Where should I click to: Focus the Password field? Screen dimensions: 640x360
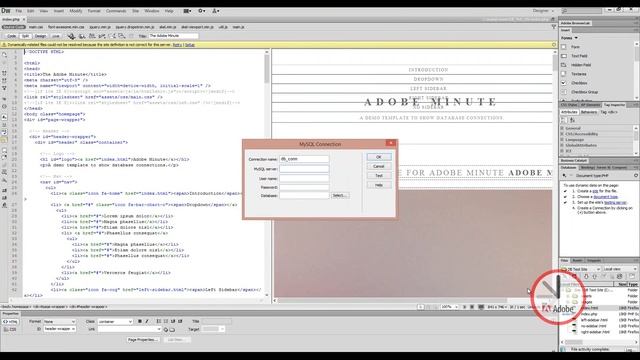click(304, 187)
